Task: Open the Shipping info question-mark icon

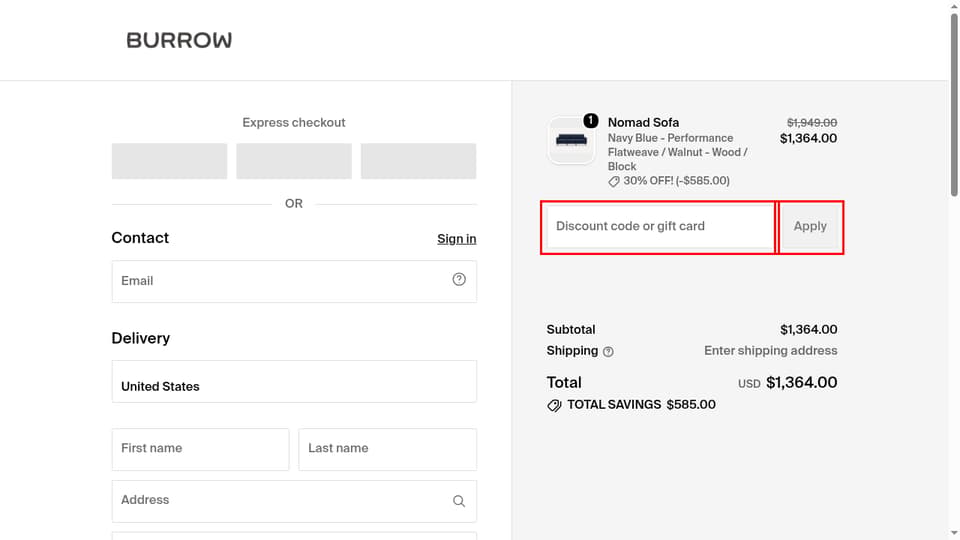Action: coord(608,351)
